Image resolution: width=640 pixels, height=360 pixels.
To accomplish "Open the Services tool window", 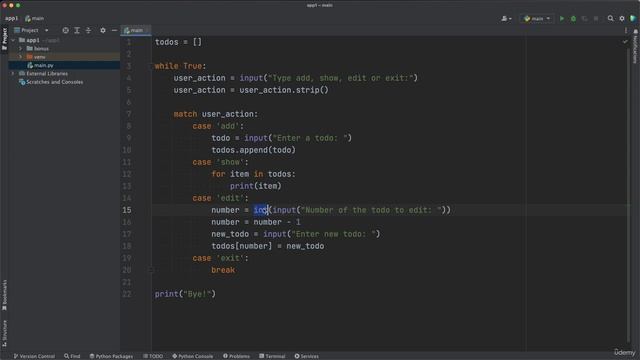I will tap(307, 356).
